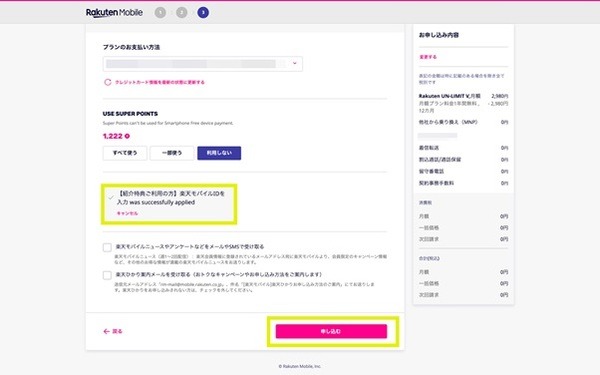The width and height of the screenshot is (600, 375).
Task: Go back with the 戻る arrow link
Action: tap(113, 331)
